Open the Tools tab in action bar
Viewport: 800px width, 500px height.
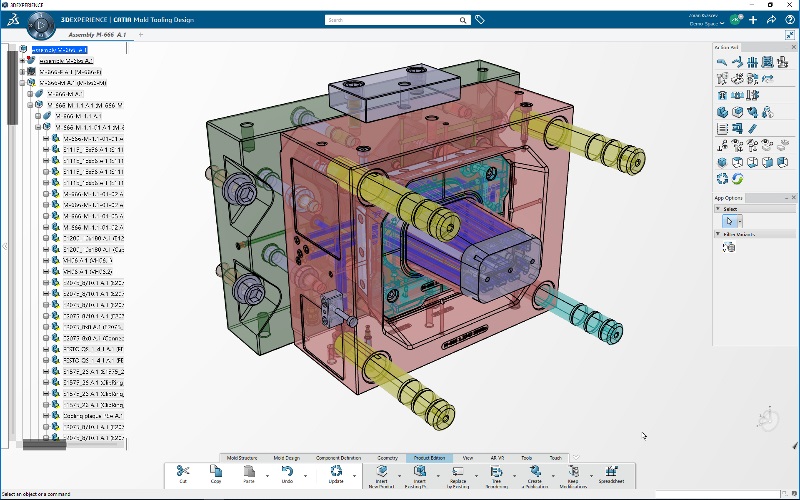(527, 457)
